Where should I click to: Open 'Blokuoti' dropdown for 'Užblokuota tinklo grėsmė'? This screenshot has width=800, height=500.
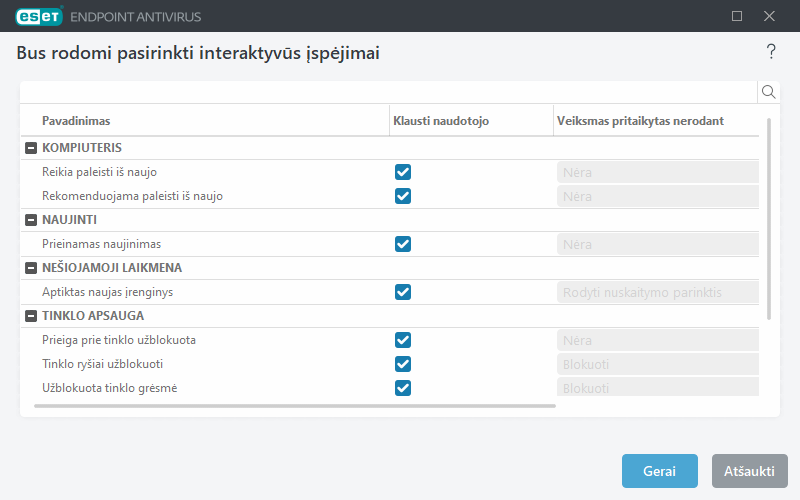coord(658,387)
